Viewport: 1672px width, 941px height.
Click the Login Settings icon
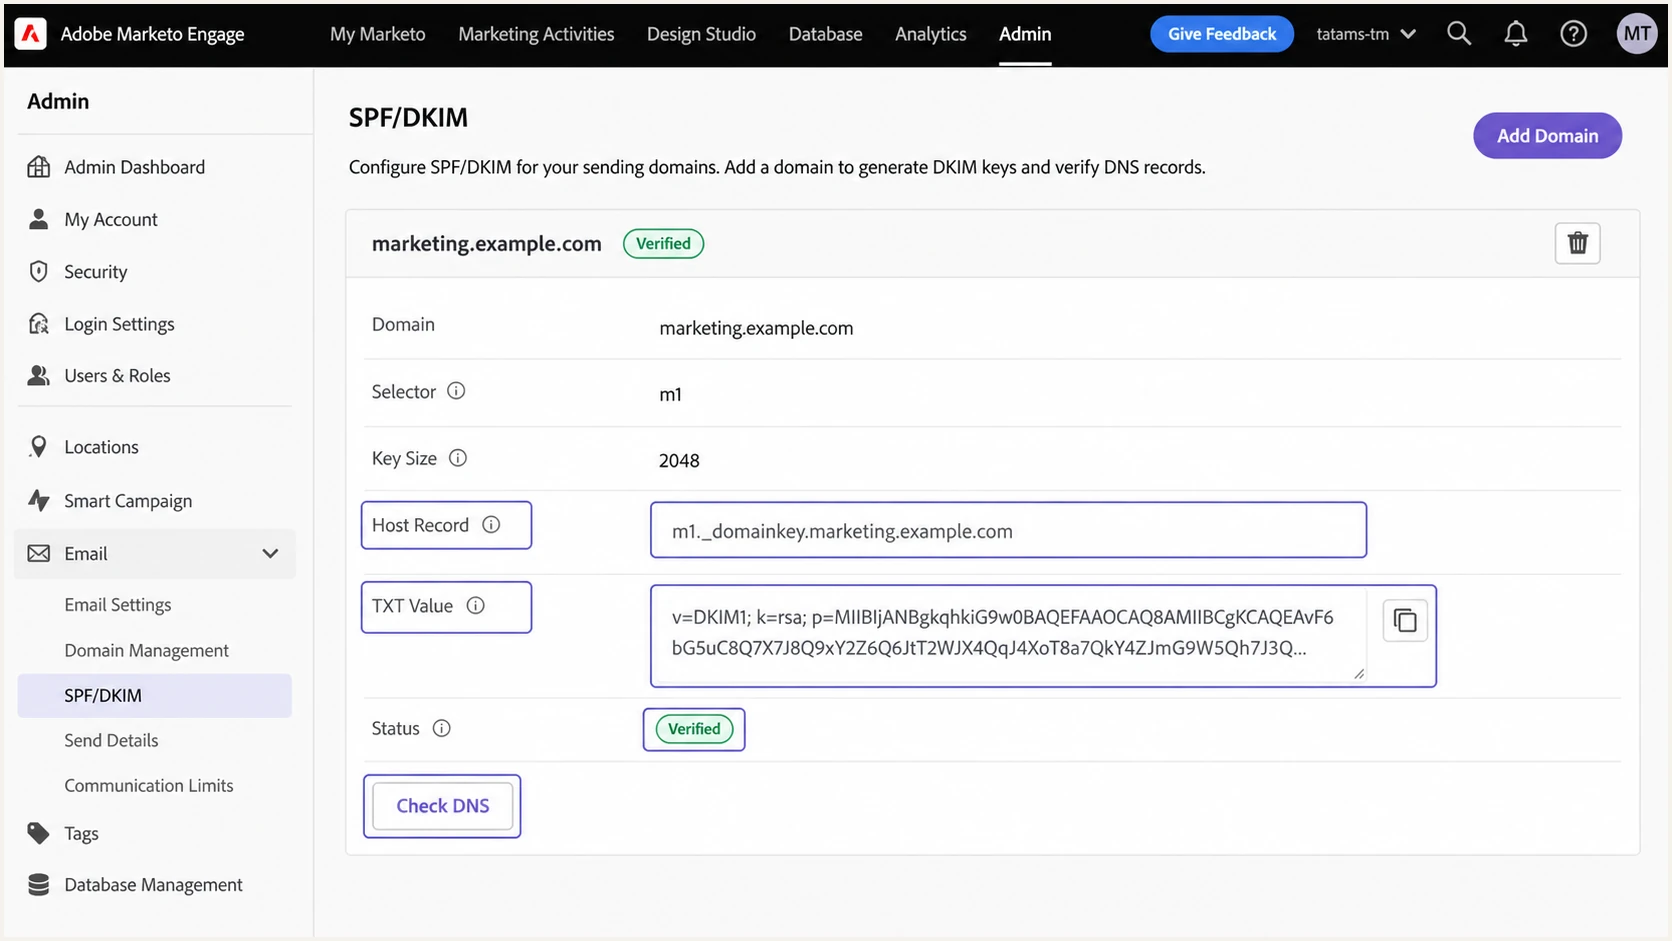click(38, 323)
